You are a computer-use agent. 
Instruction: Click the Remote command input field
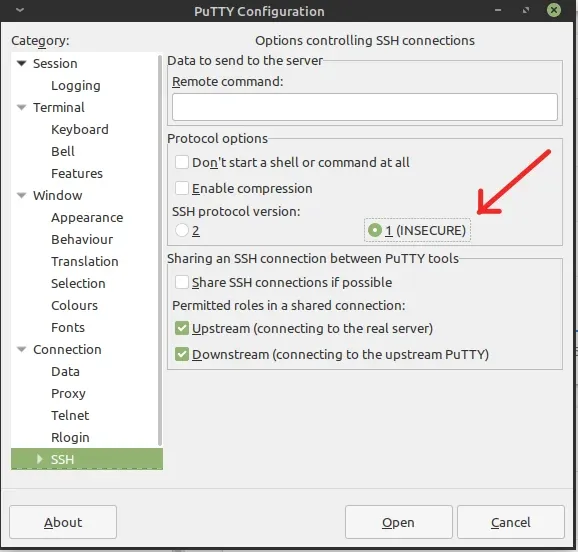(x=365, y=107)
